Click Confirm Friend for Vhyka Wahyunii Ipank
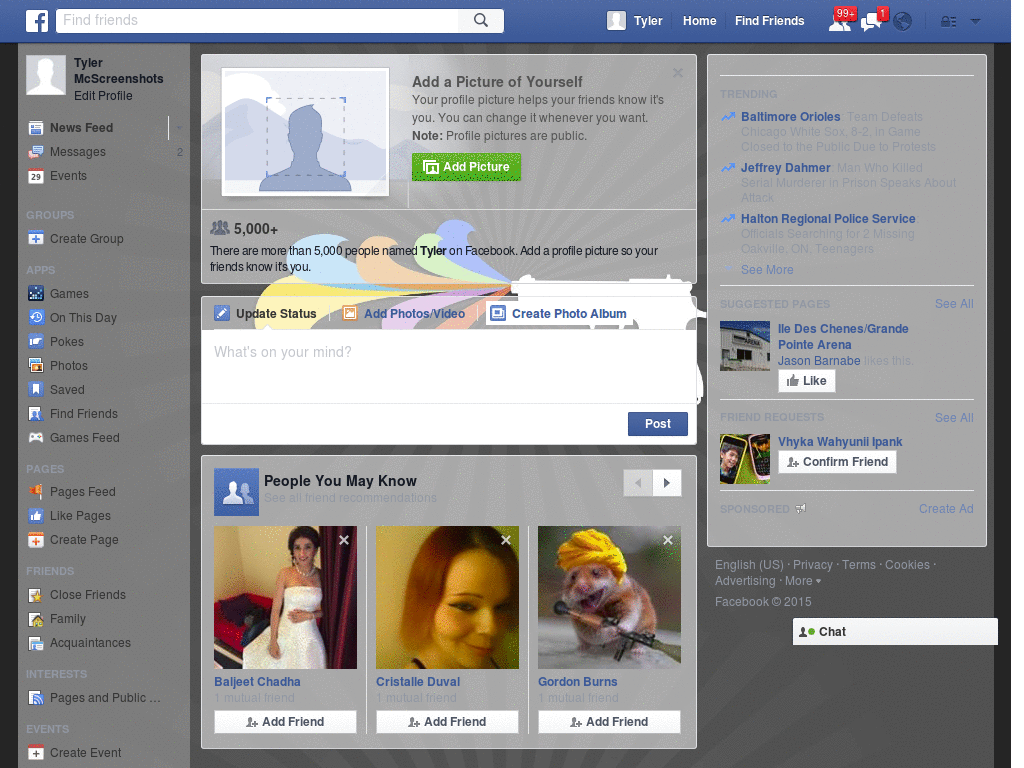The height and width of the screenshot is (768, 1024). tap(837, 462)
